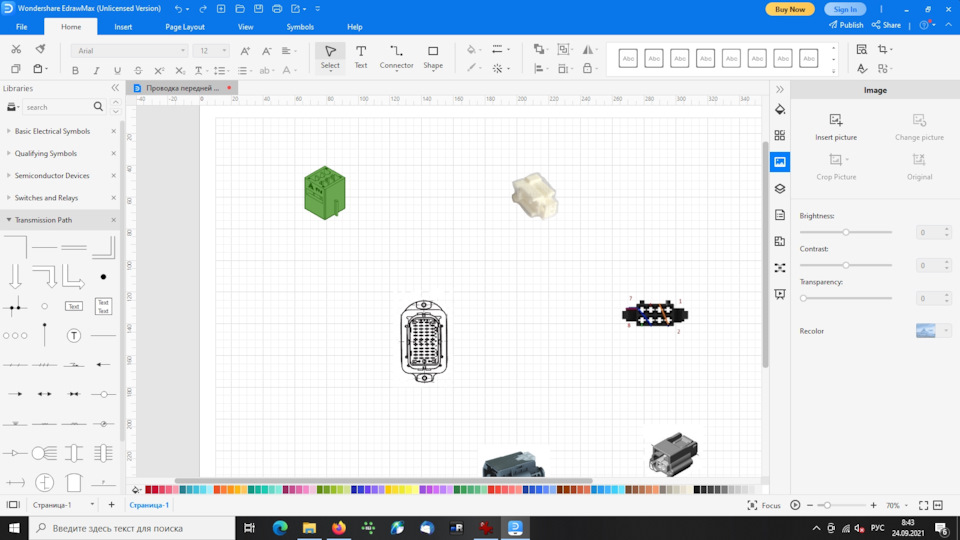
Task: Click the Format Painter icon
Action: [x=40, y=50]
